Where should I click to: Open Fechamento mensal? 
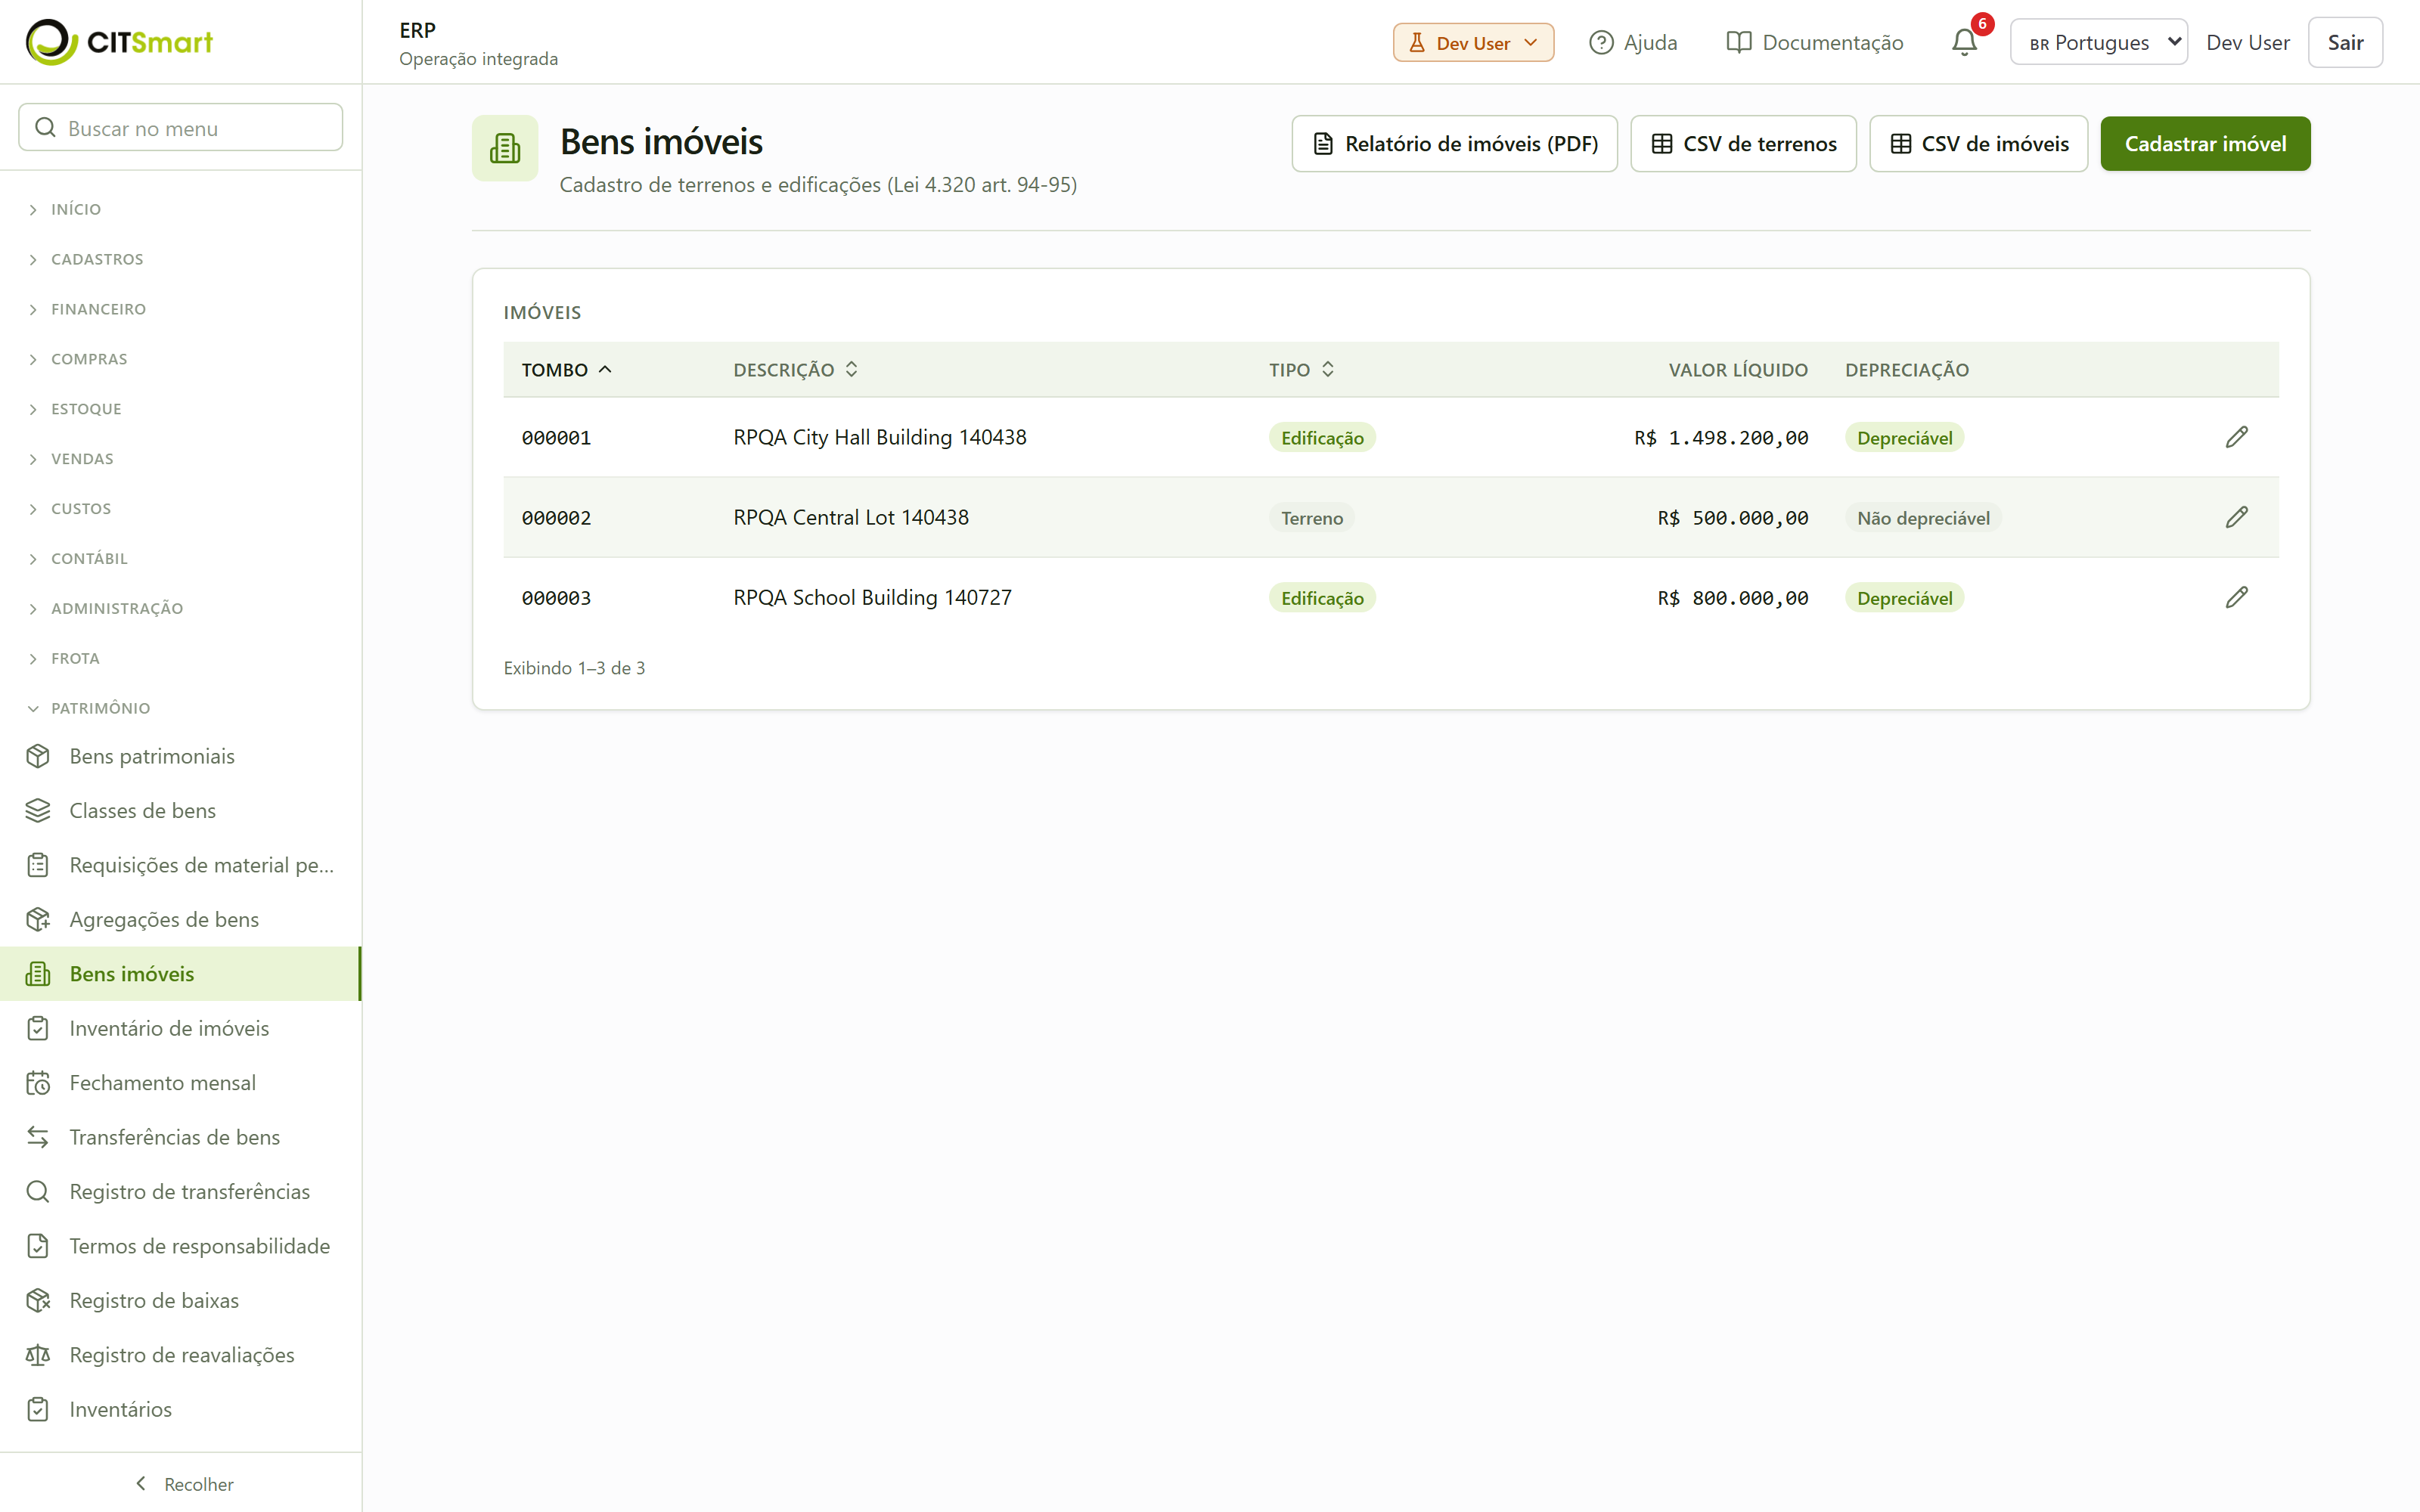point(181,1082)
